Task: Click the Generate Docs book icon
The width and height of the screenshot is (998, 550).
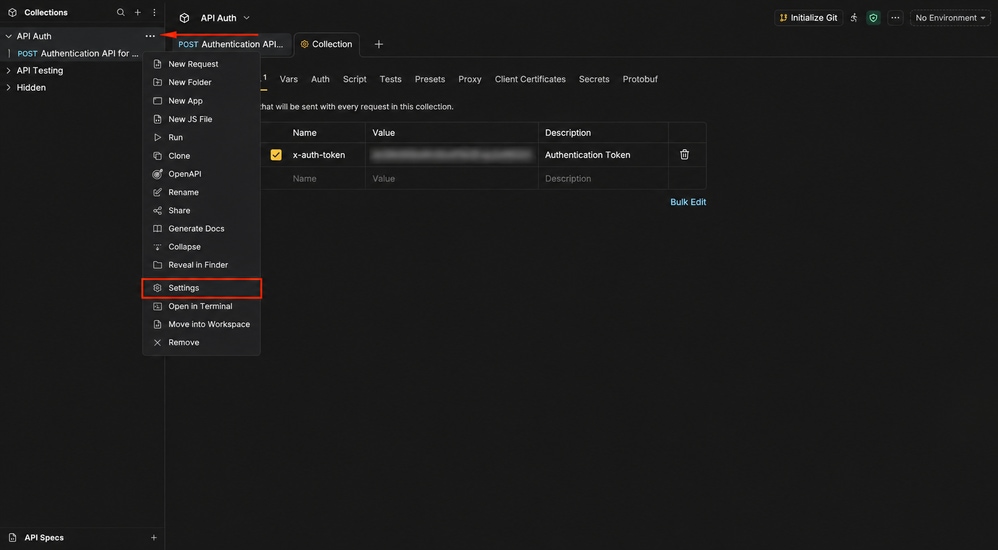Action: (x=157, y=229)
